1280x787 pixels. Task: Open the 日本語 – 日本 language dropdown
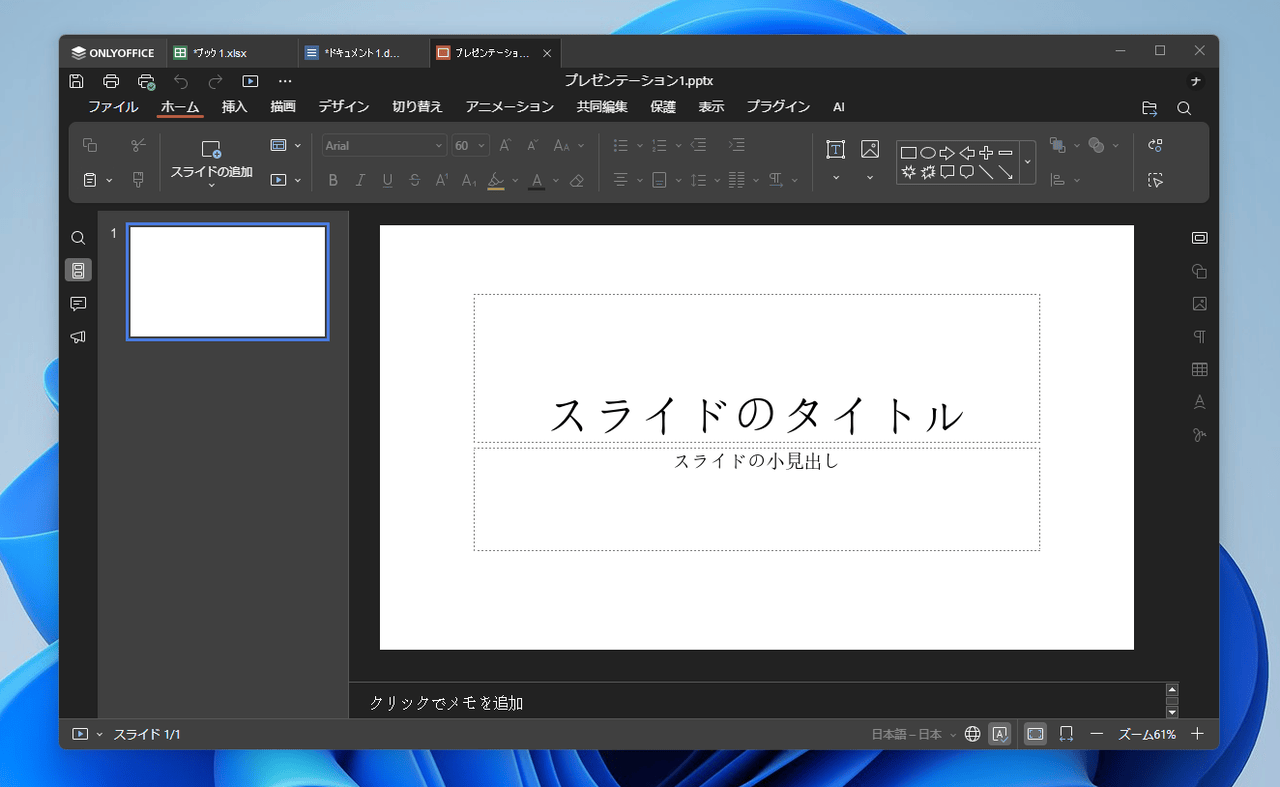click(x=914, y=734)
